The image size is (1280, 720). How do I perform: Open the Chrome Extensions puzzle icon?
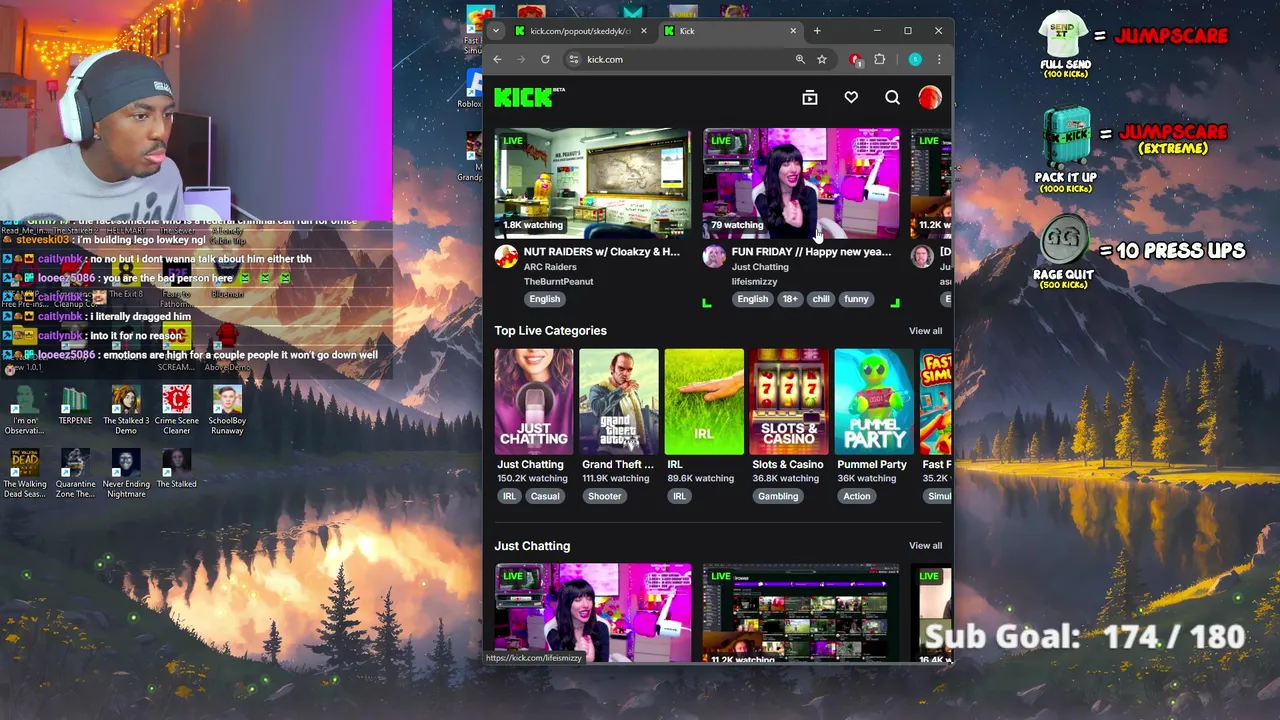(879, 59)
